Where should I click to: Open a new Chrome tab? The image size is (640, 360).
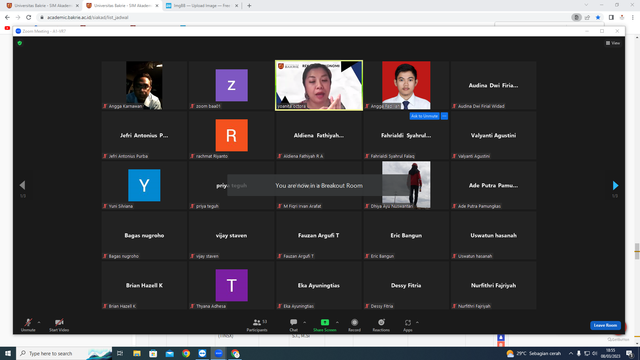249,6
